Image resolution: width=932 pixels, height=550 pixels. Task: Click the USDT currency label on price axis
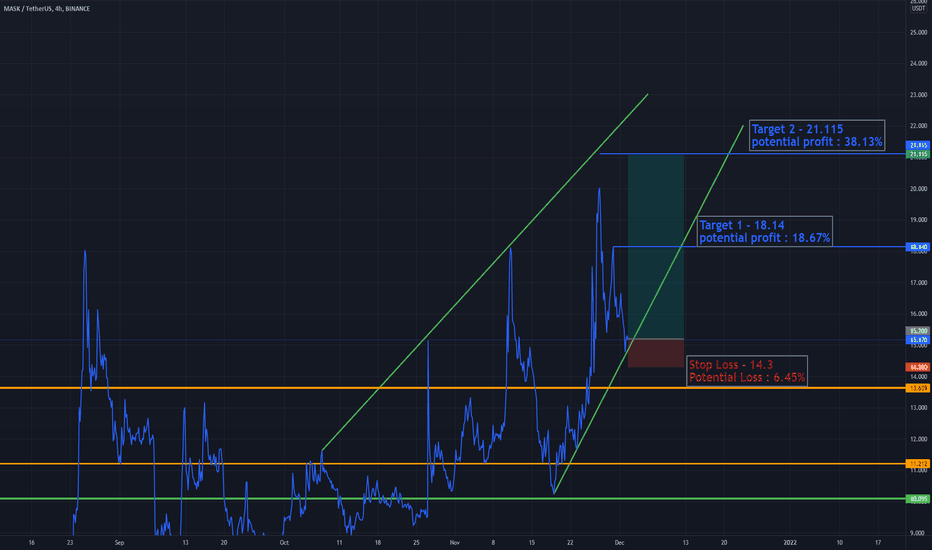coord(918,8)
